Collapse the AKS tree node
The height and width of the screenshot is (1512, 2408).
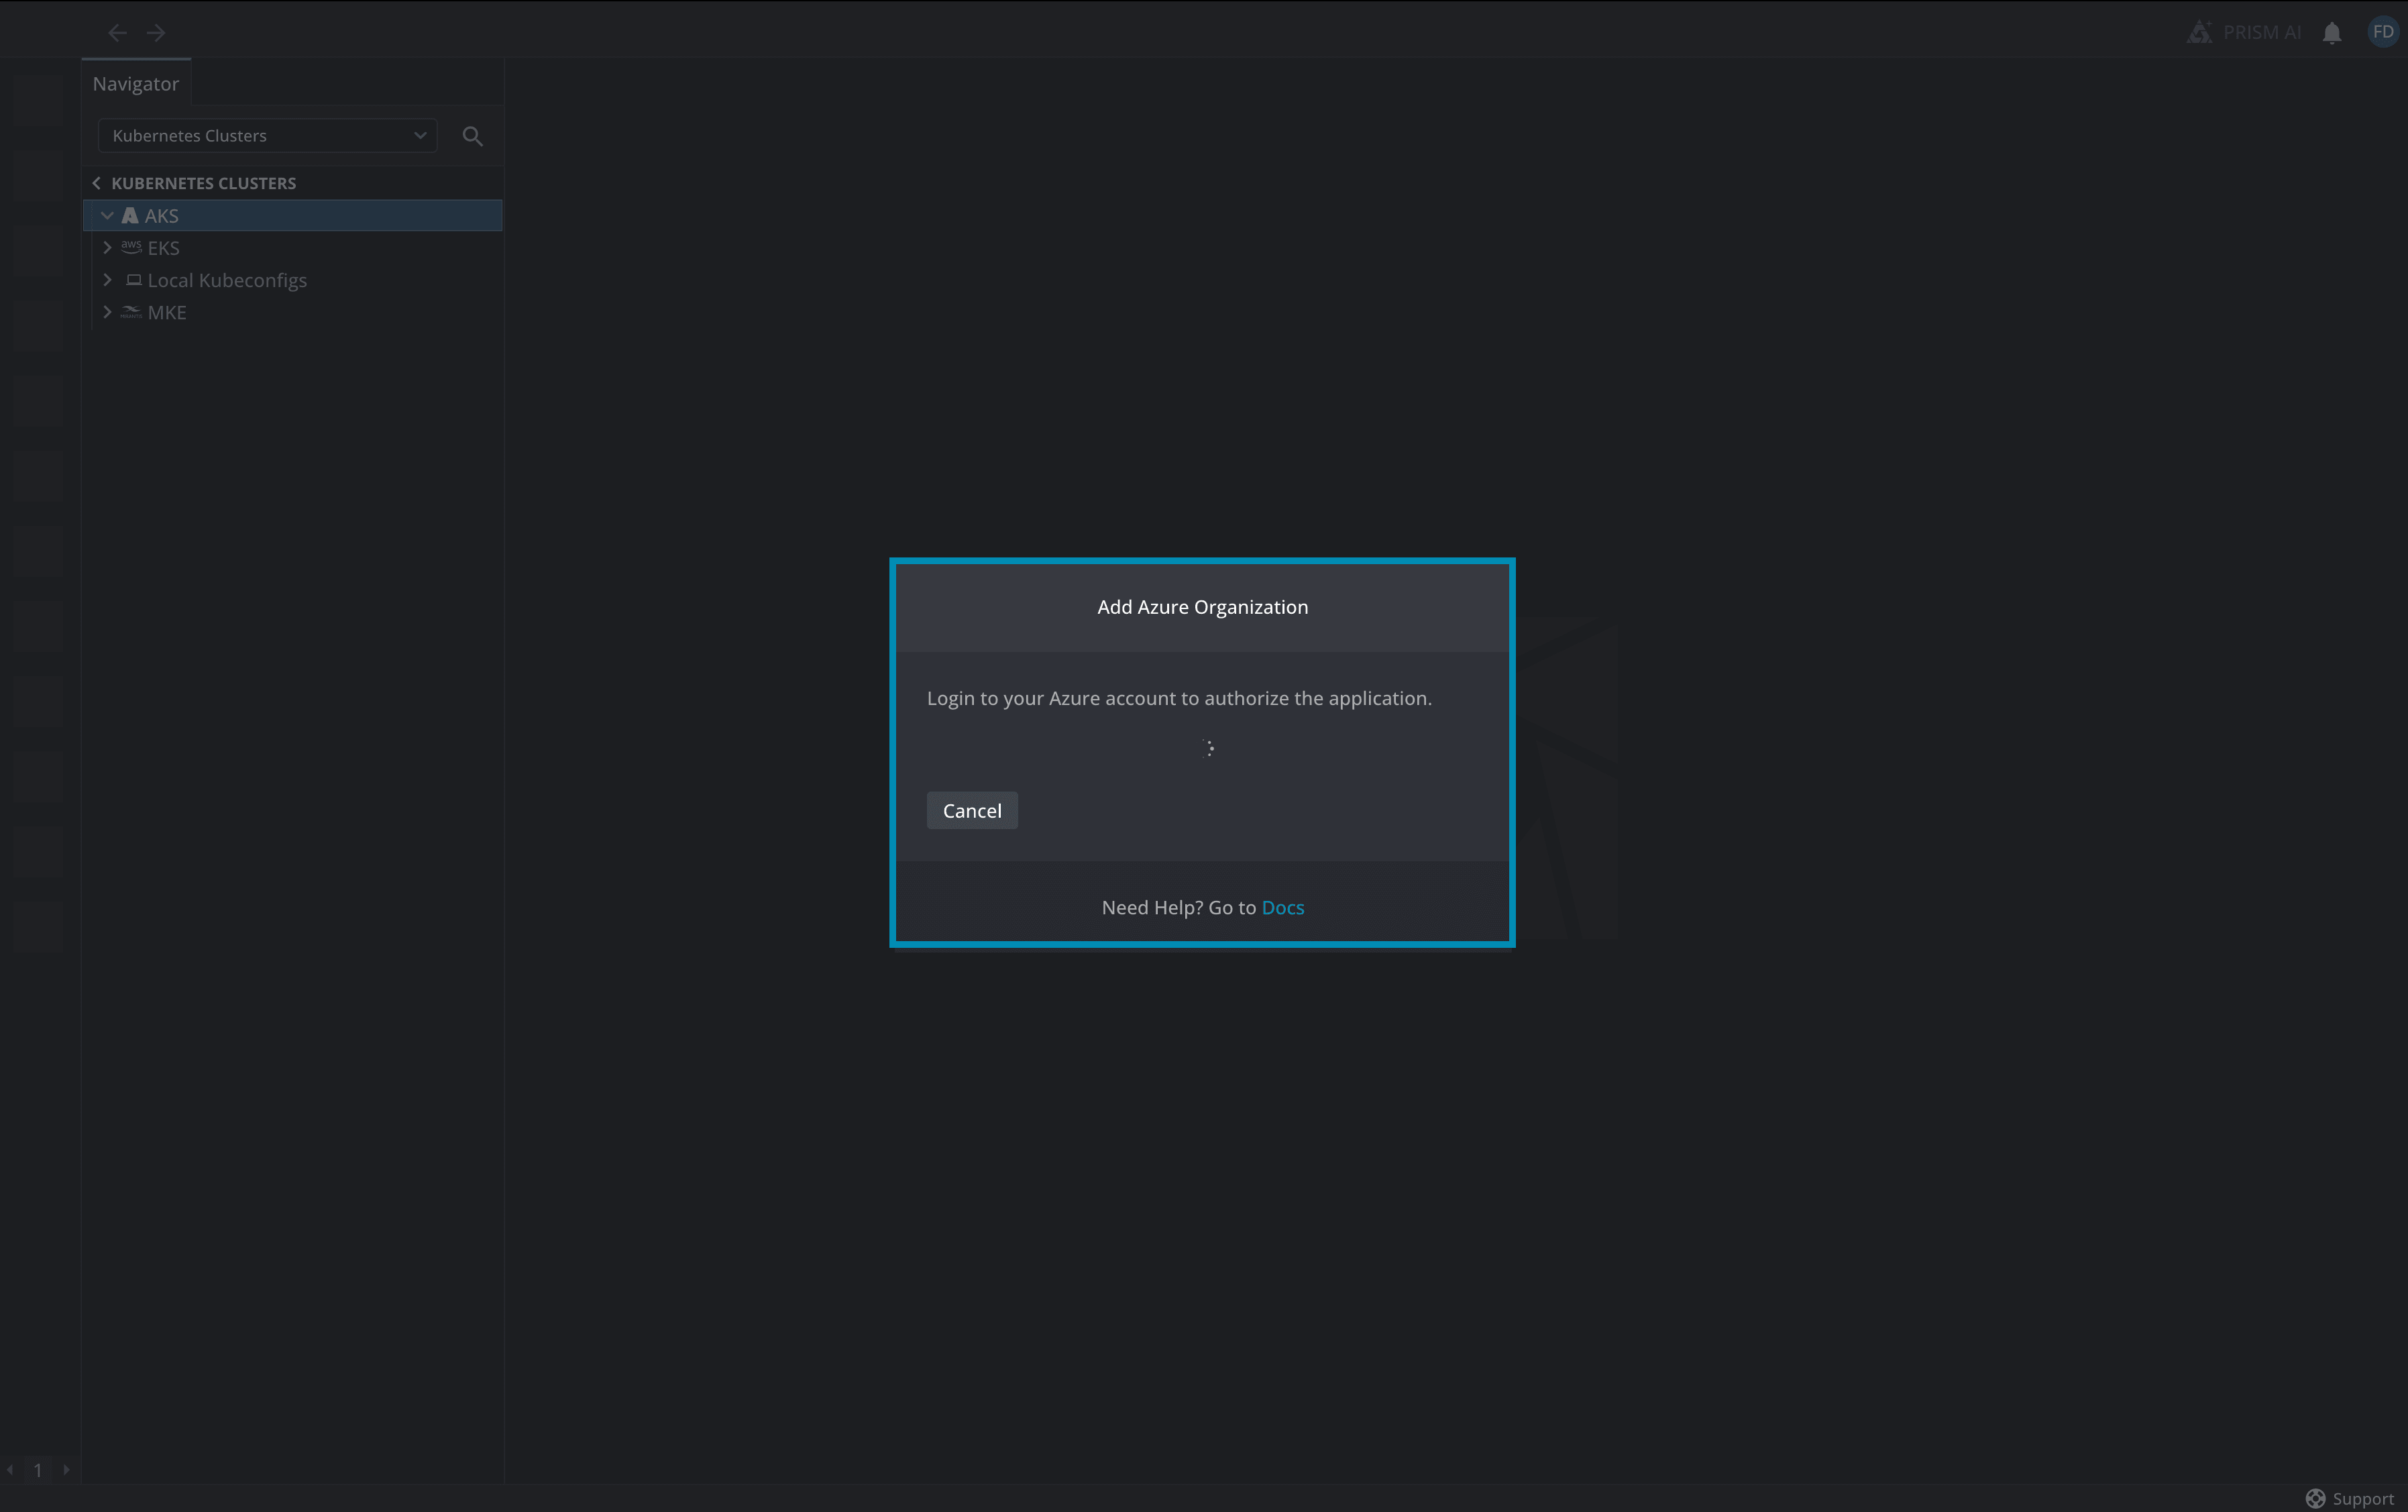click(x=107, y=214)
